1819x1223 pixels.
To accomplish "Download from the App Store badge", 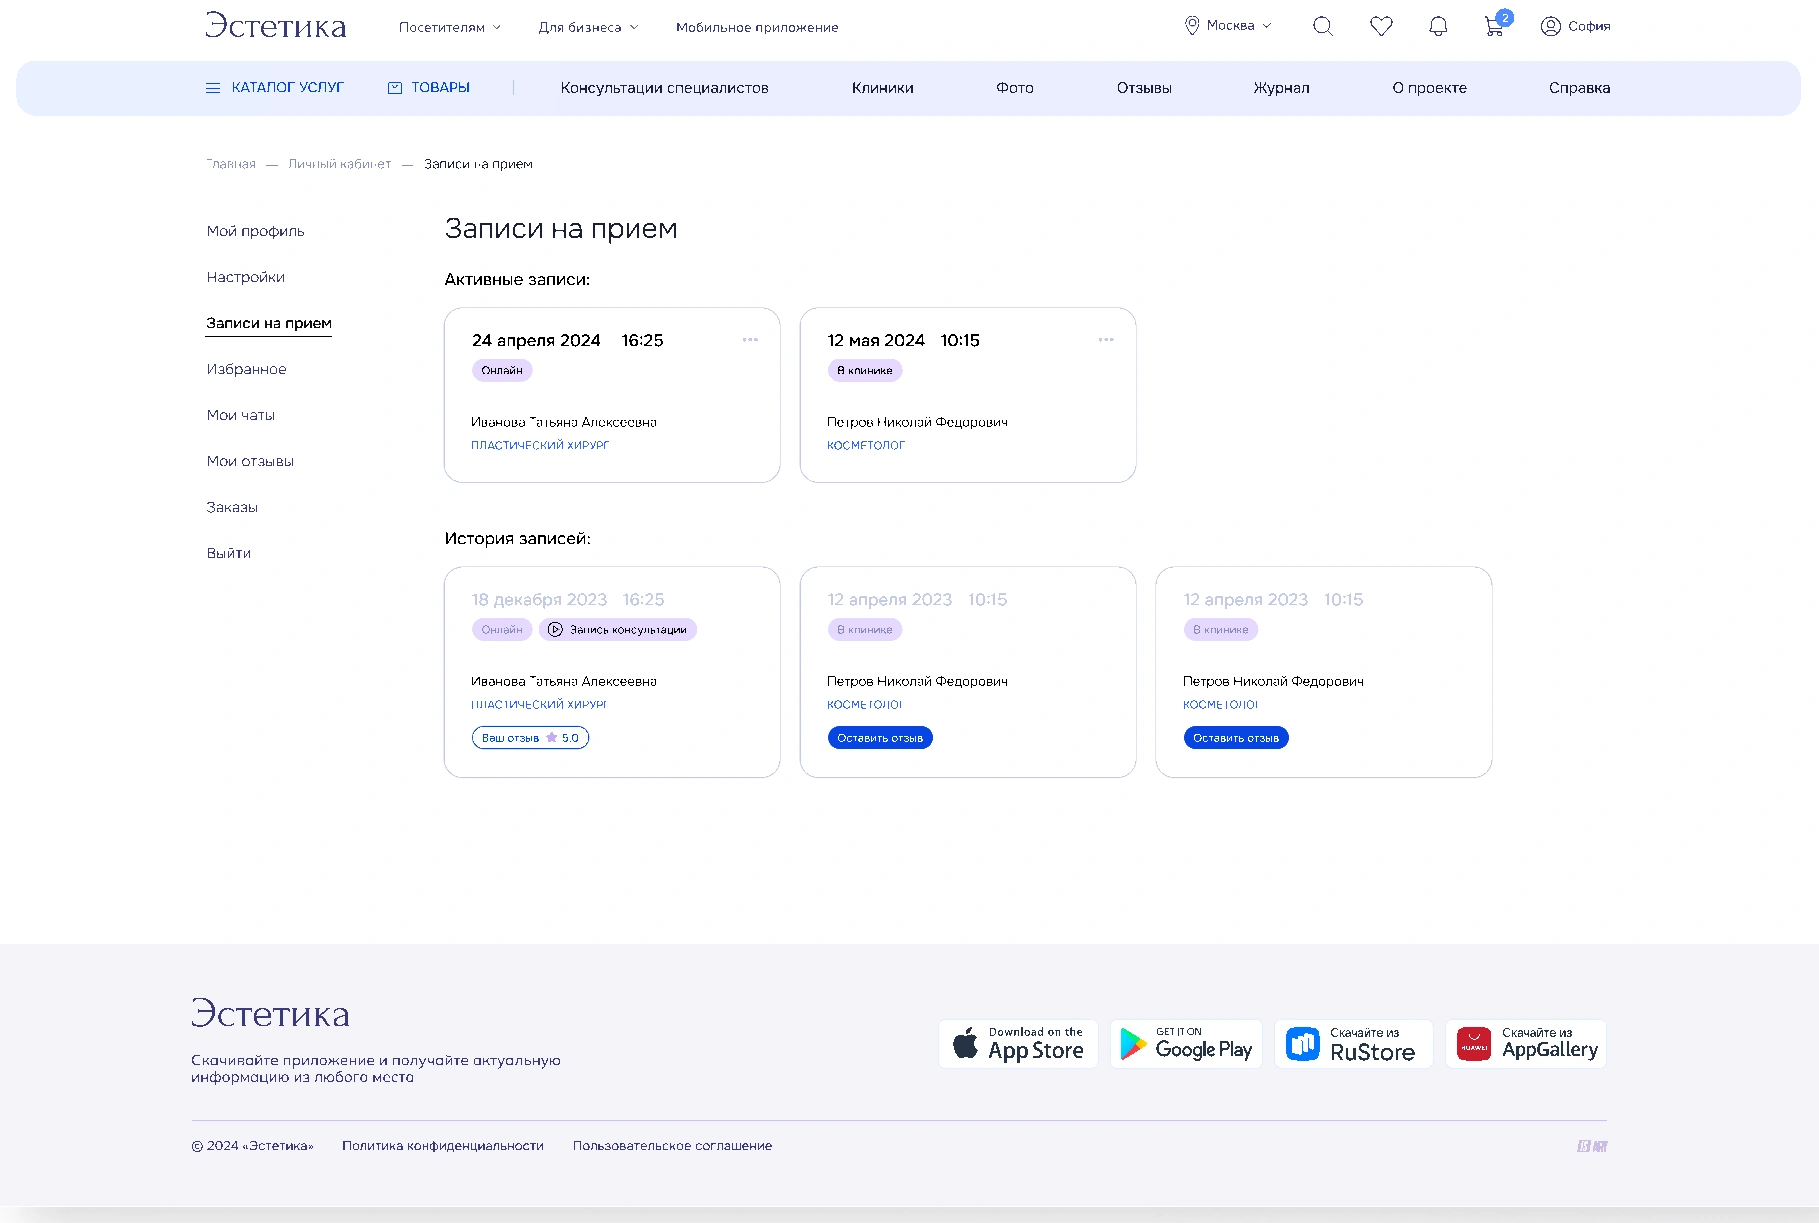I will pos(1018,1044).
